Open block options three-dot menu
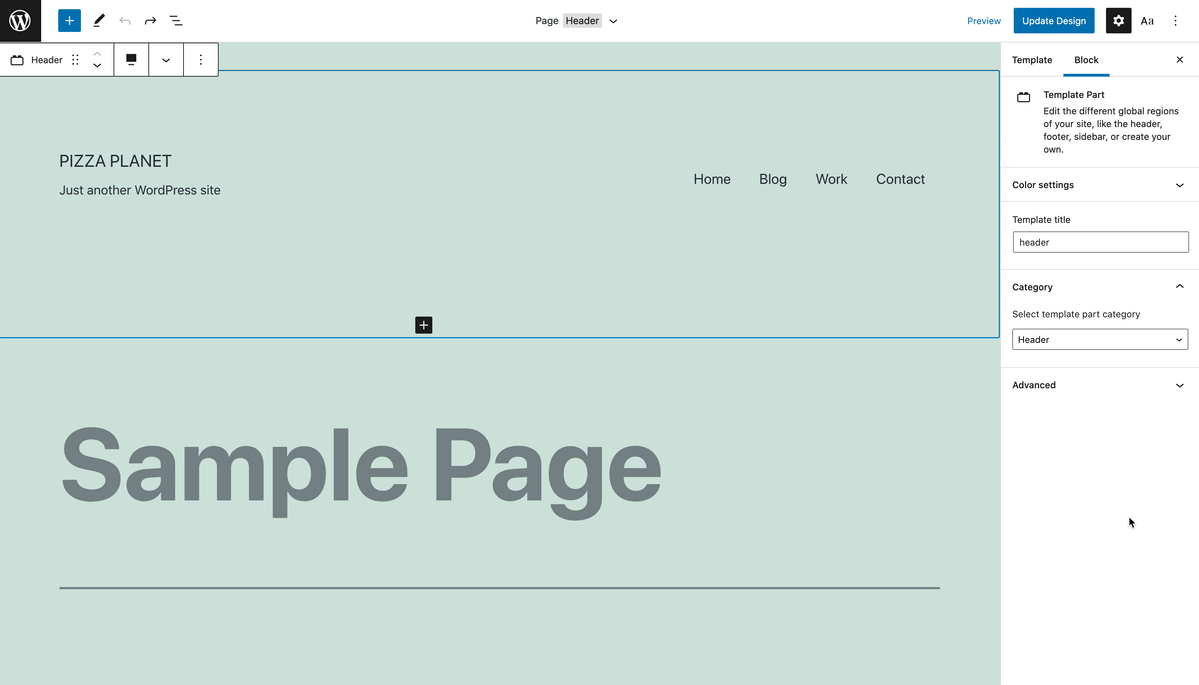Image resolution: width=1199 pixels, height=685 pixels. (201, 60)
